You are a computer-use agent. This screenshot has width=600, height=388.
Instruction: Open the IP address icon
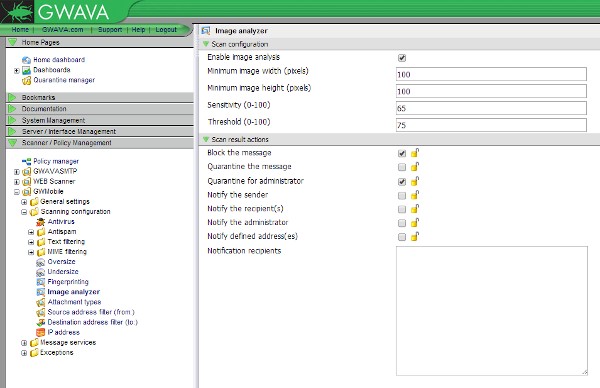coord(41,332)
